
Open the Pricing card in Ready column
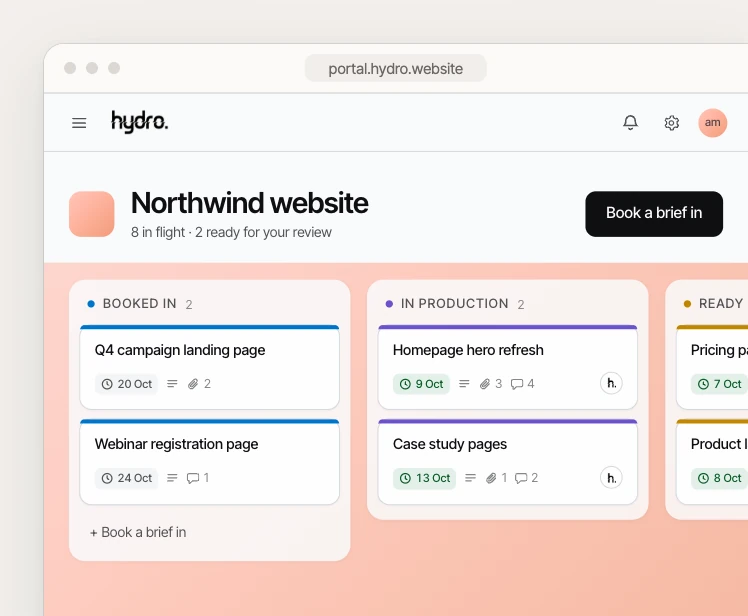[x=712, y=367]
